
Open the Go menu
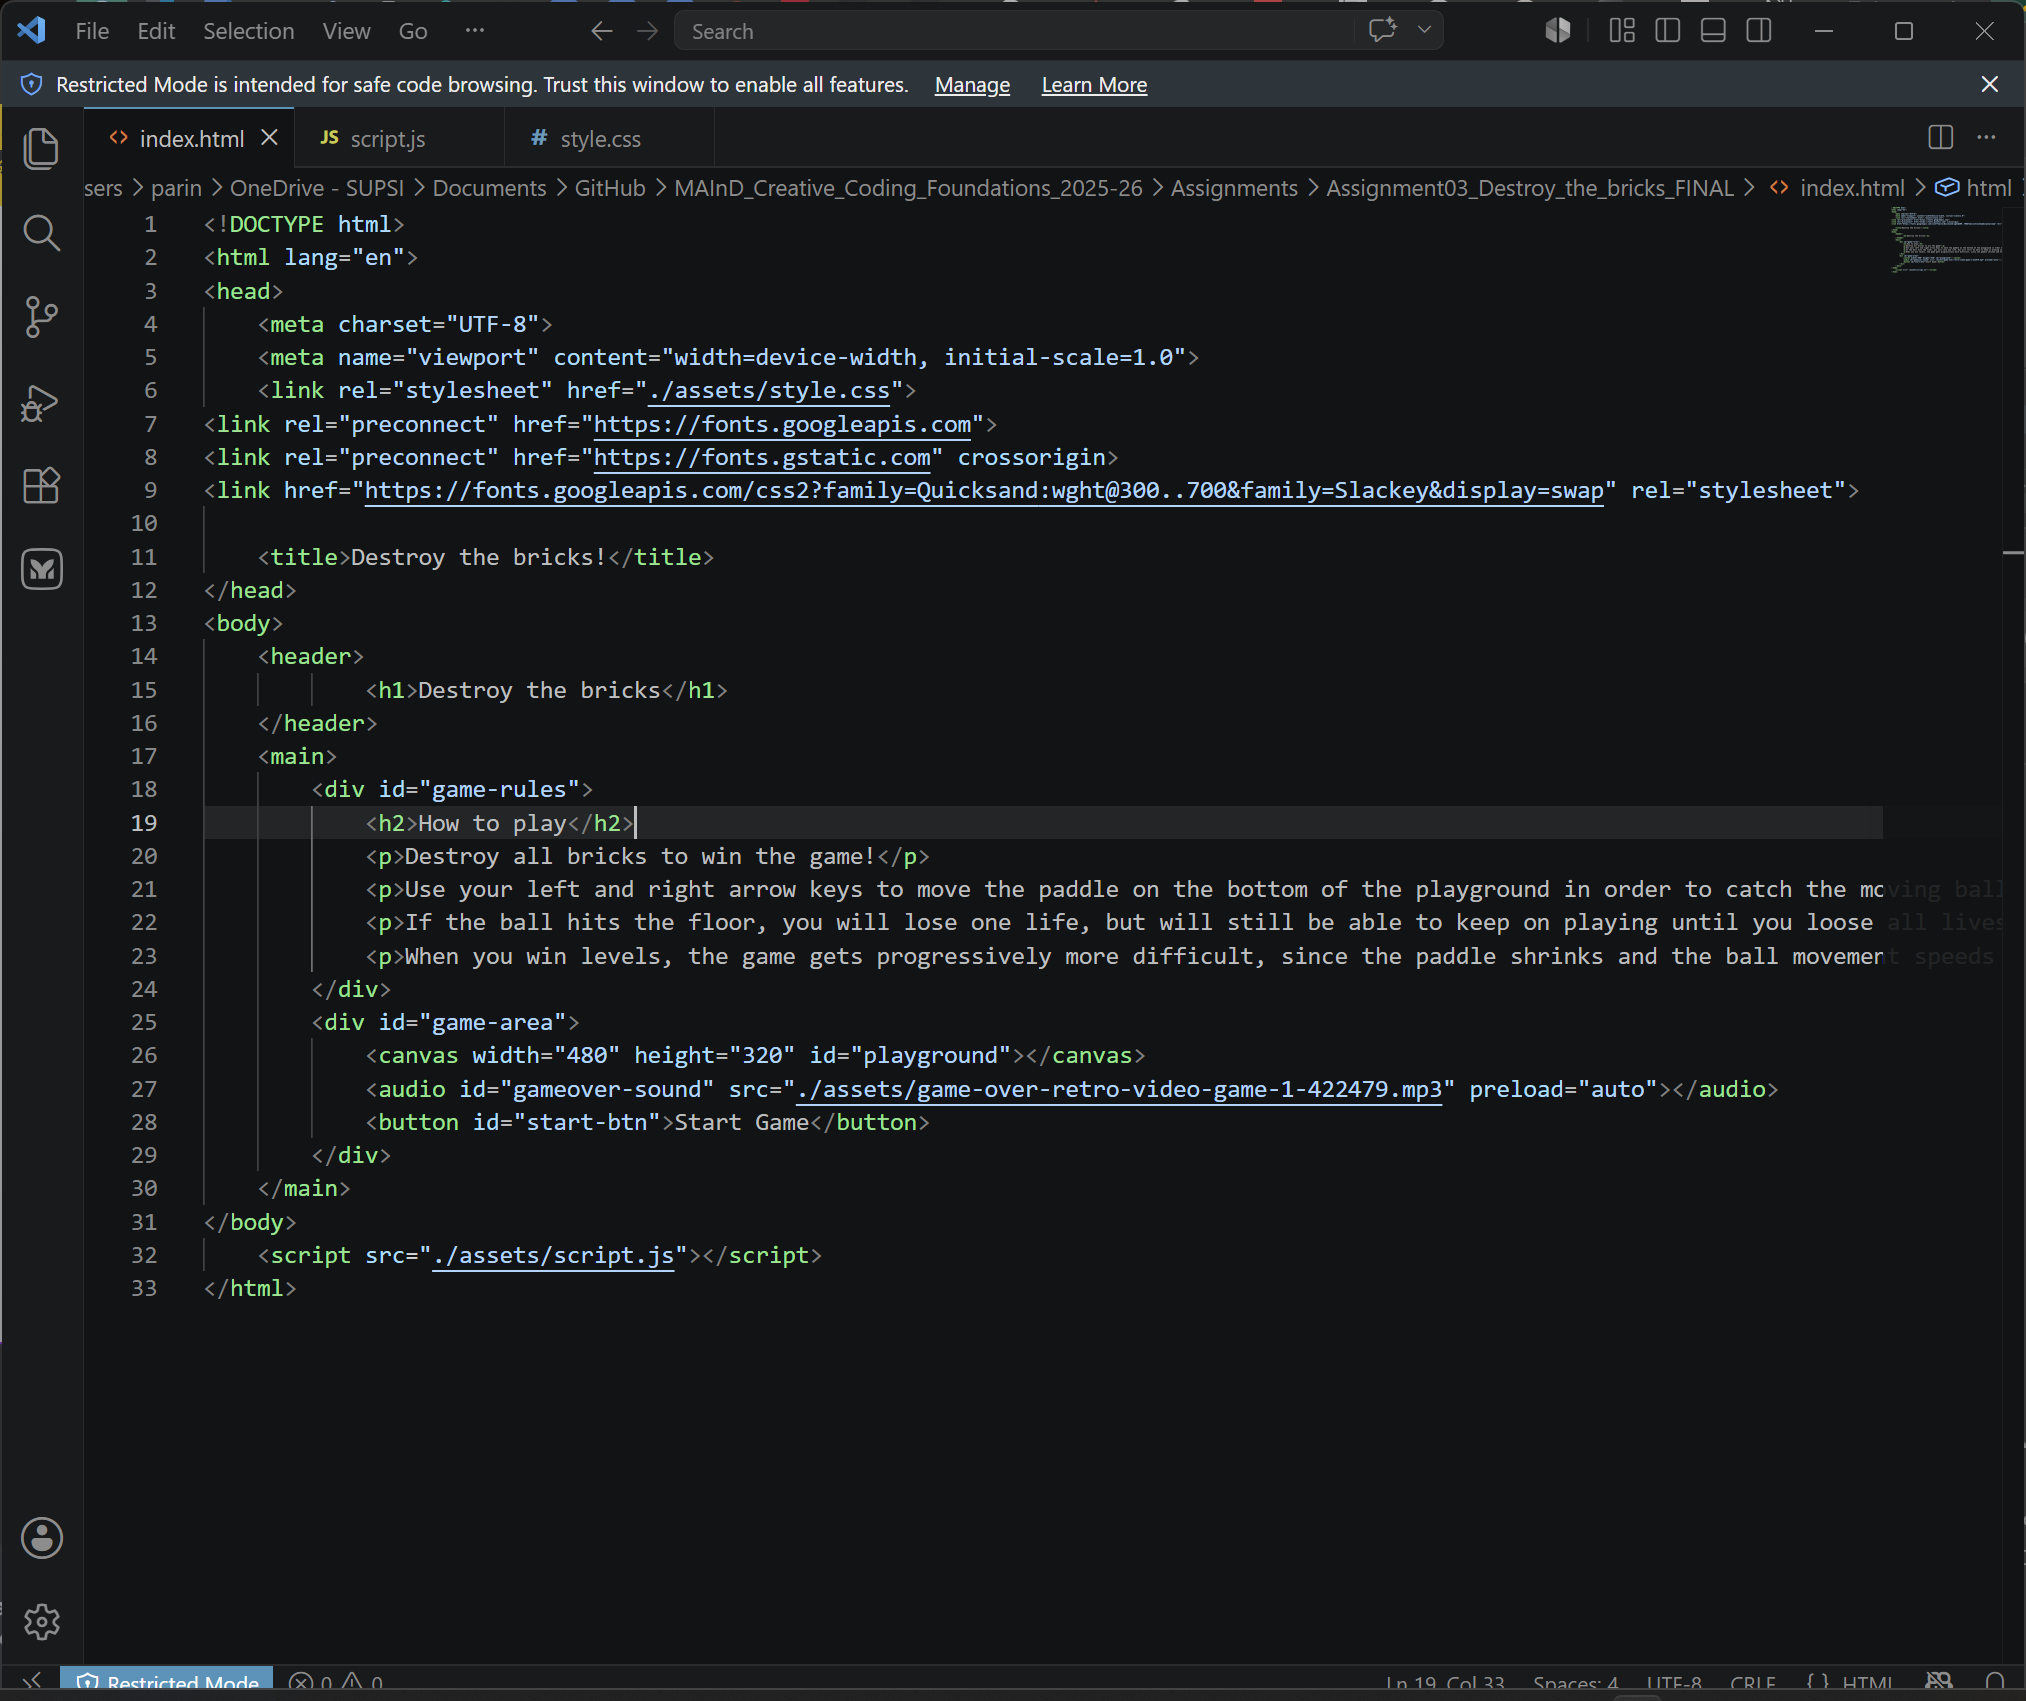coord(413,31)
